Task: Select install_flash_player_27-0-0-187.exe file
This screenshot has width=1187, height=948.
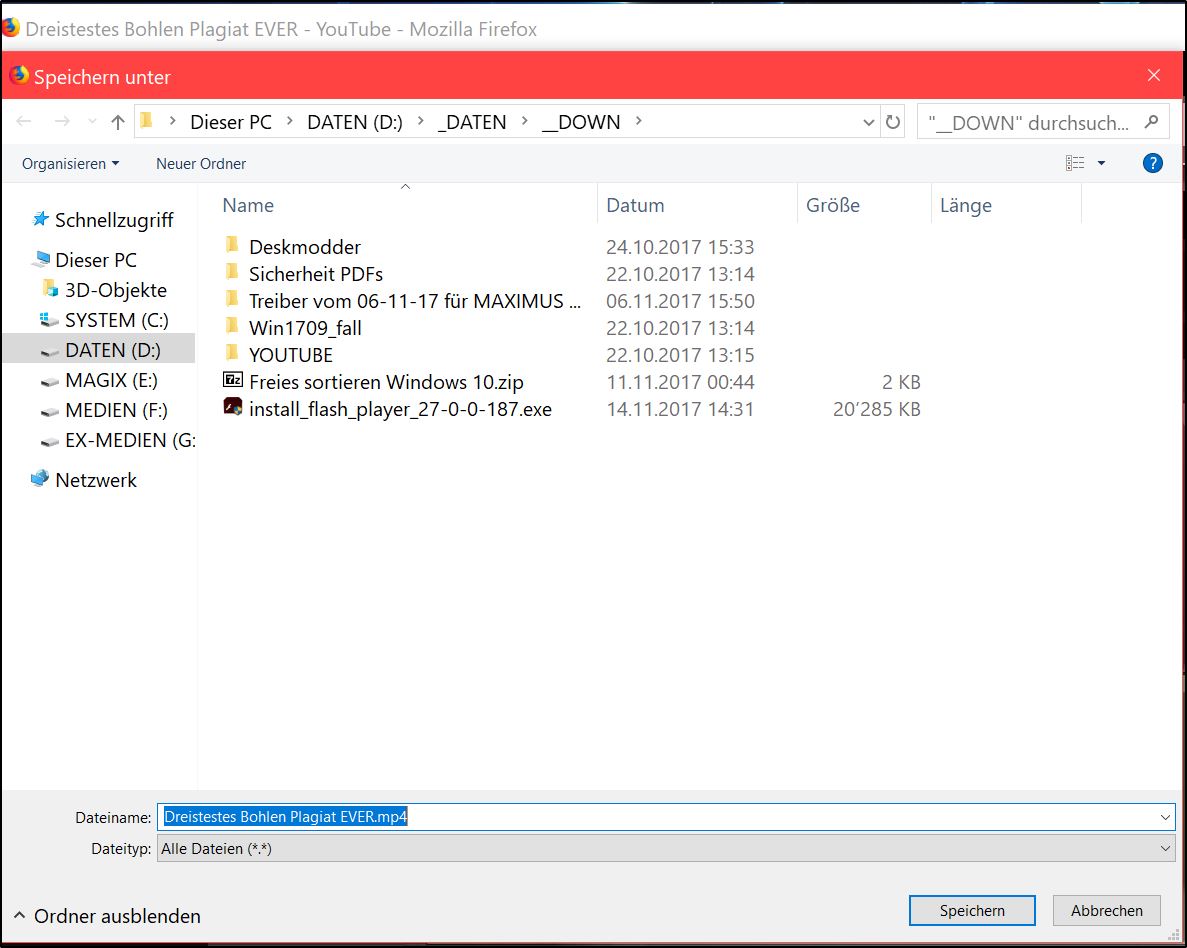Action: pos(400,410)
